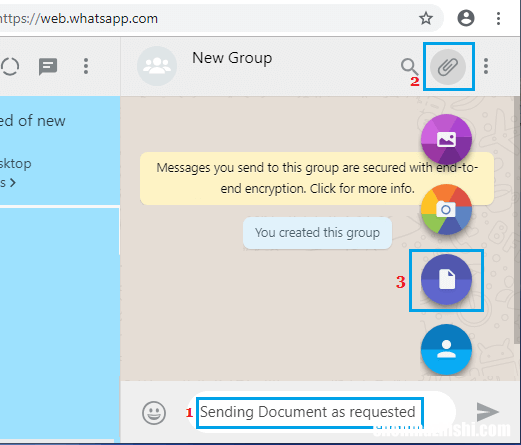The height and width of the screenshot is (445, 521).
Task: Open New Group info from the header title
Action: [x=232, y=58]
